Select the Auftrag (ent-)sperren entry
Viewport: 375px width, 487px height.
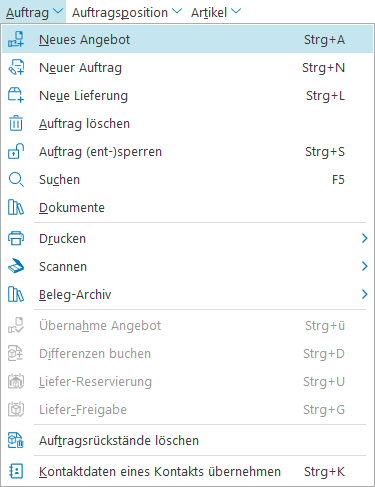[187, 151]
